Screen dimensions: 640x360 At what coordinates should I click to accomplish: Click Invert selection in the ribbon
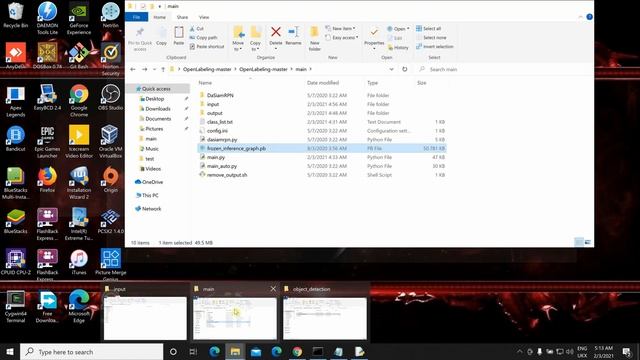click(435, 47)
